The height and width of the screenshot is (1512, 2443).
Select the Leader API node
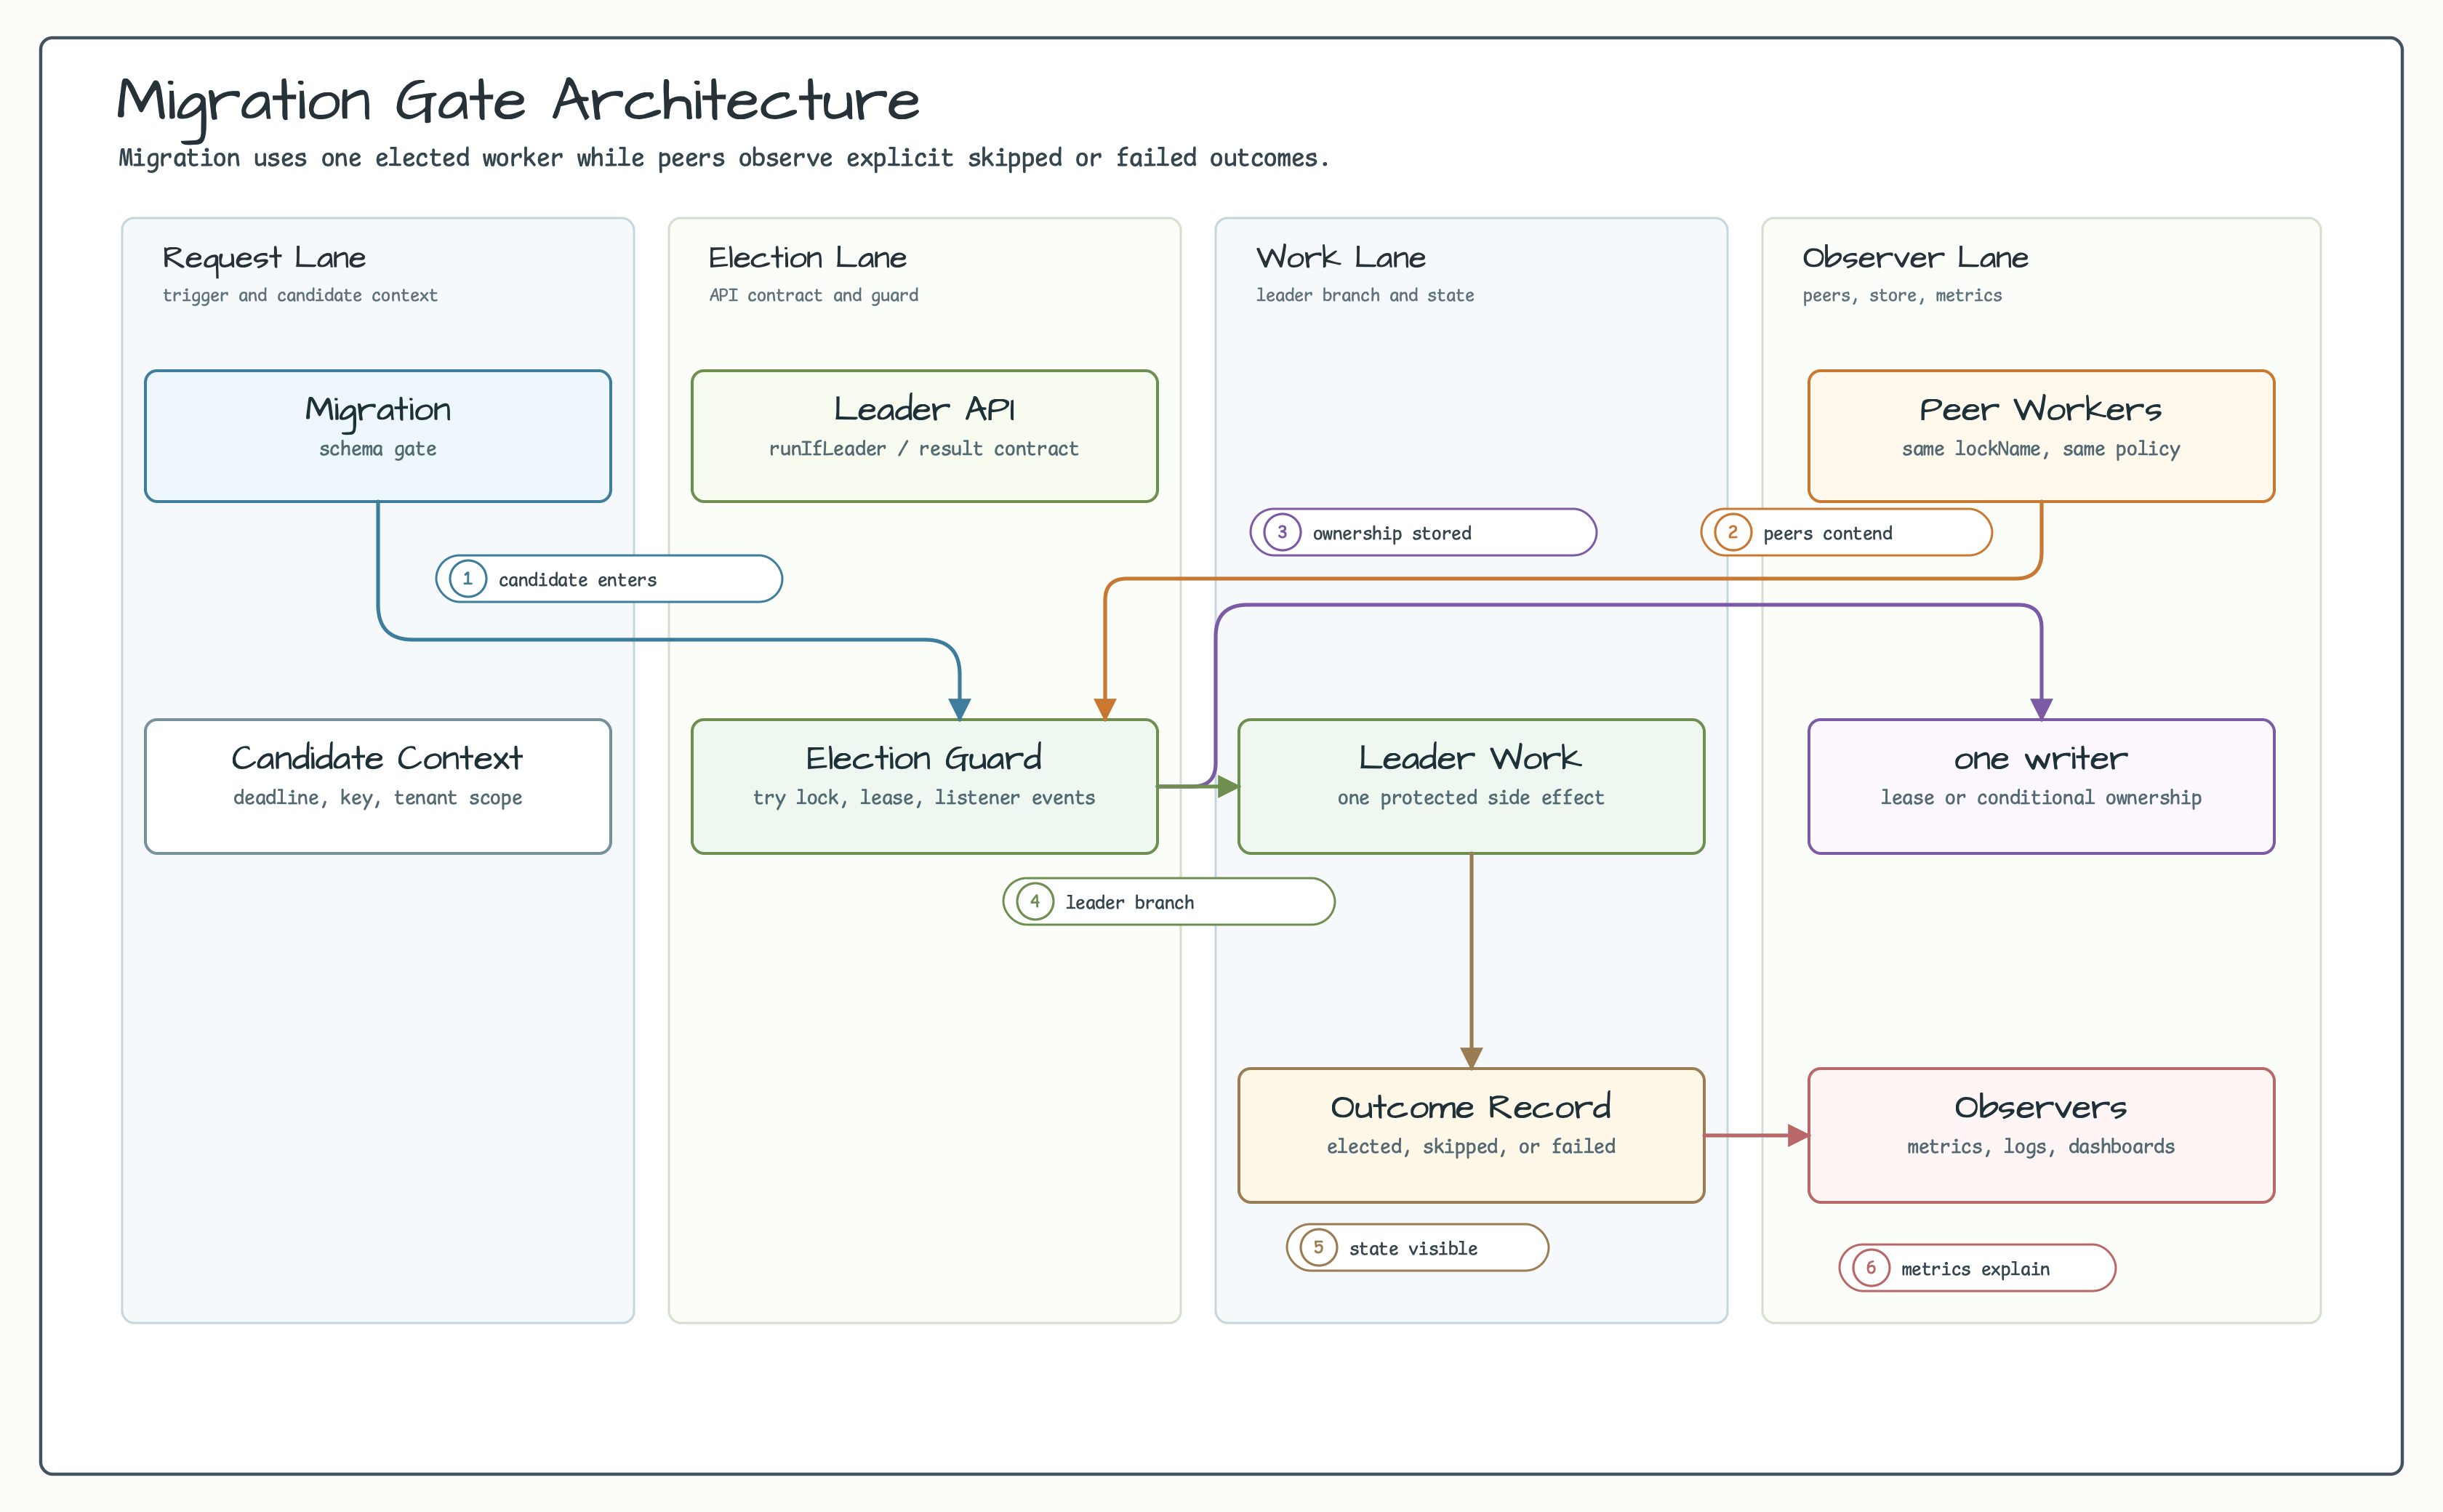tap(924, 436)
